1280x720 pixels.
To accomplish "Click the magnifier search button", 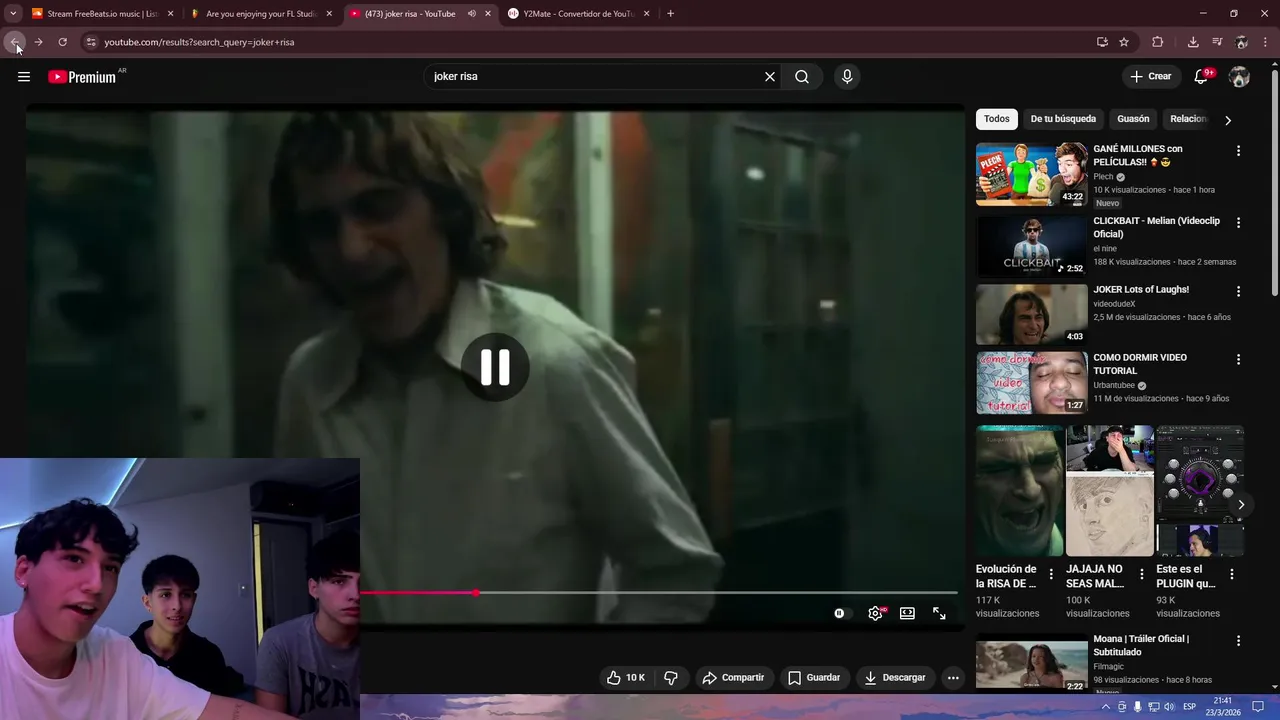I will (x=802, y=77).
